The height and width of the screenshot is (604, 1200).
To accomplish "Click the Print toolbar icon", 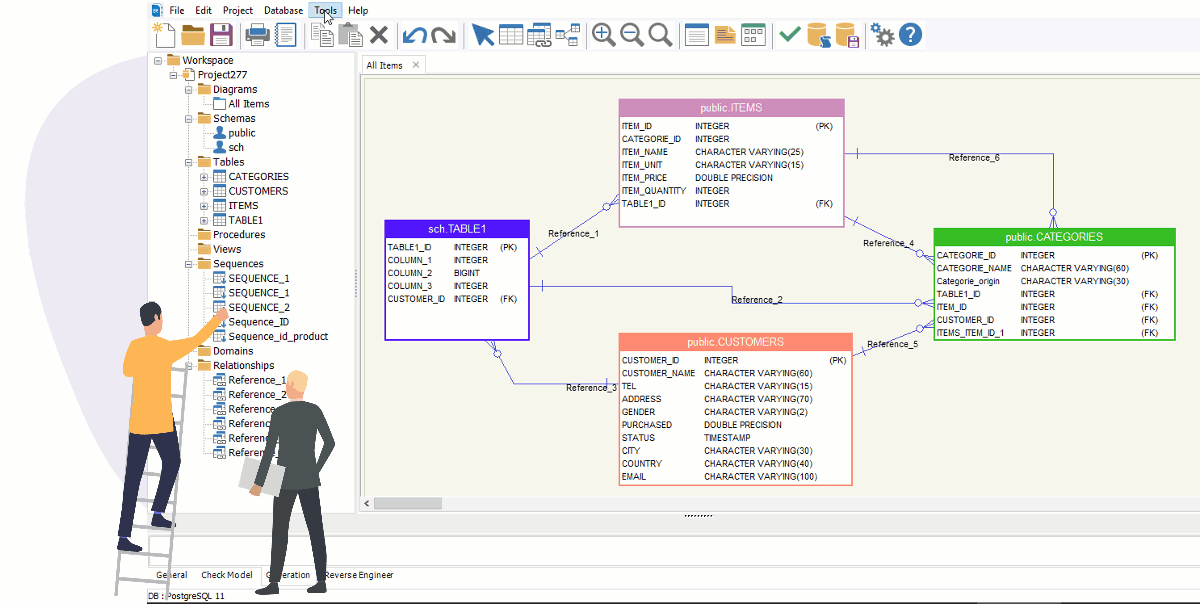I will pos(257,35).
